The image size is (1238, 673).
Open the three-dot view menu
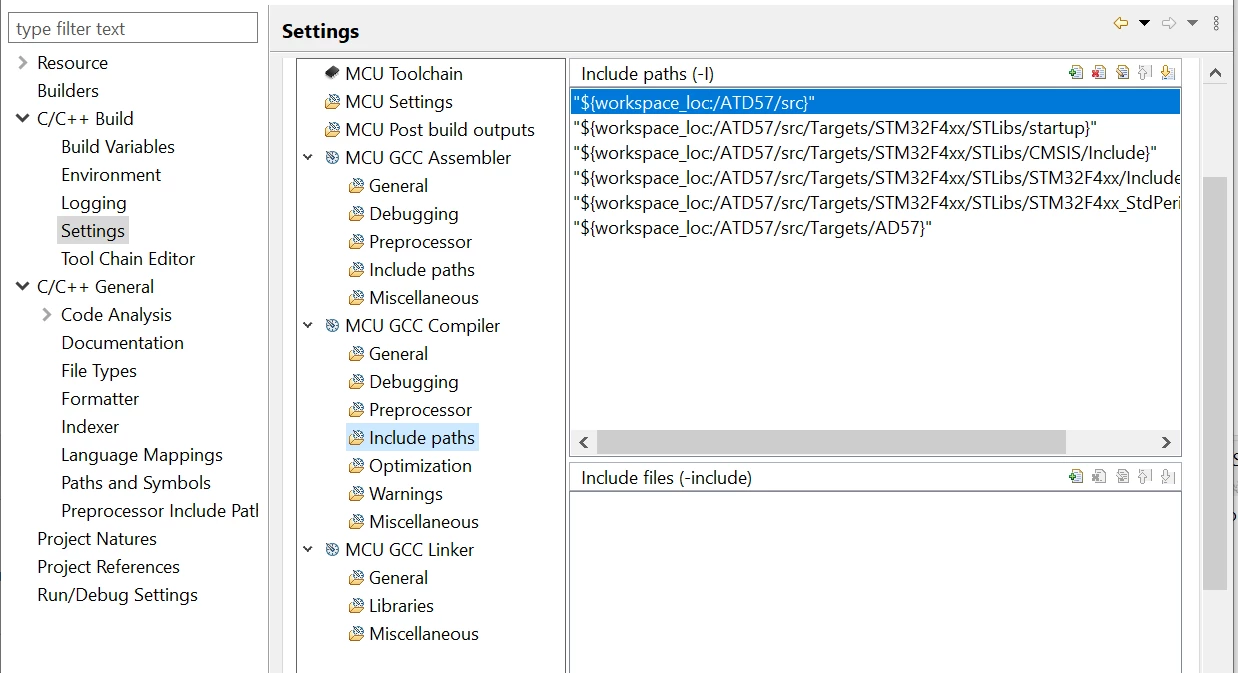1216,23
